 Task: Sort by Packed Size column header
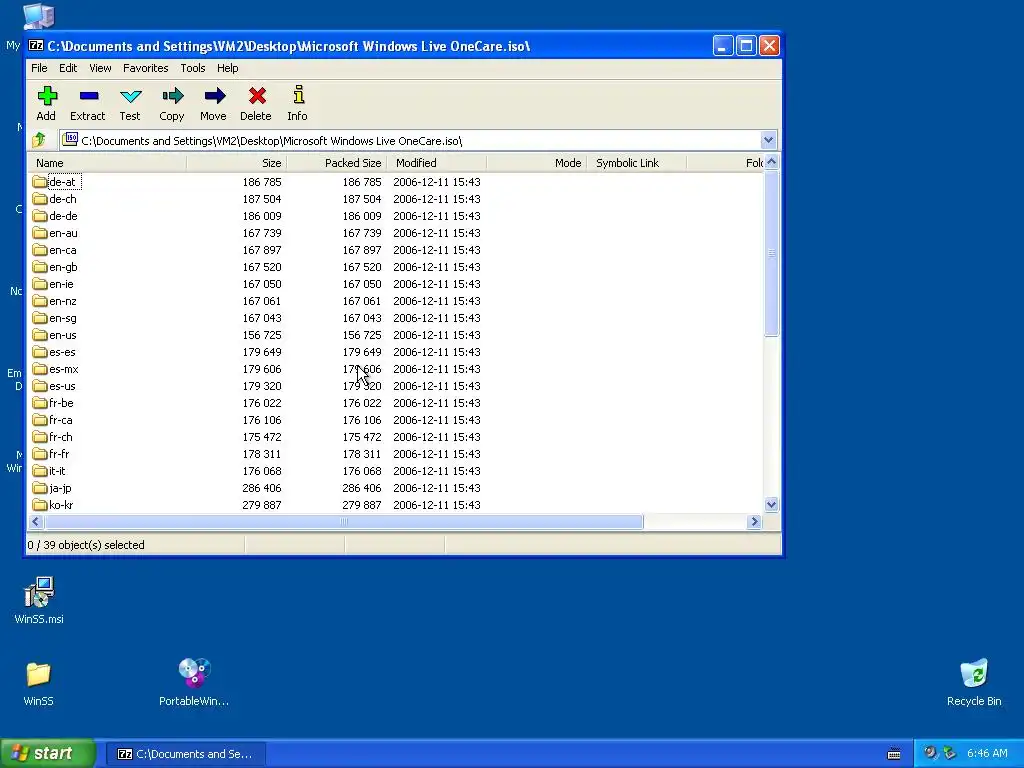click(336, 163)
